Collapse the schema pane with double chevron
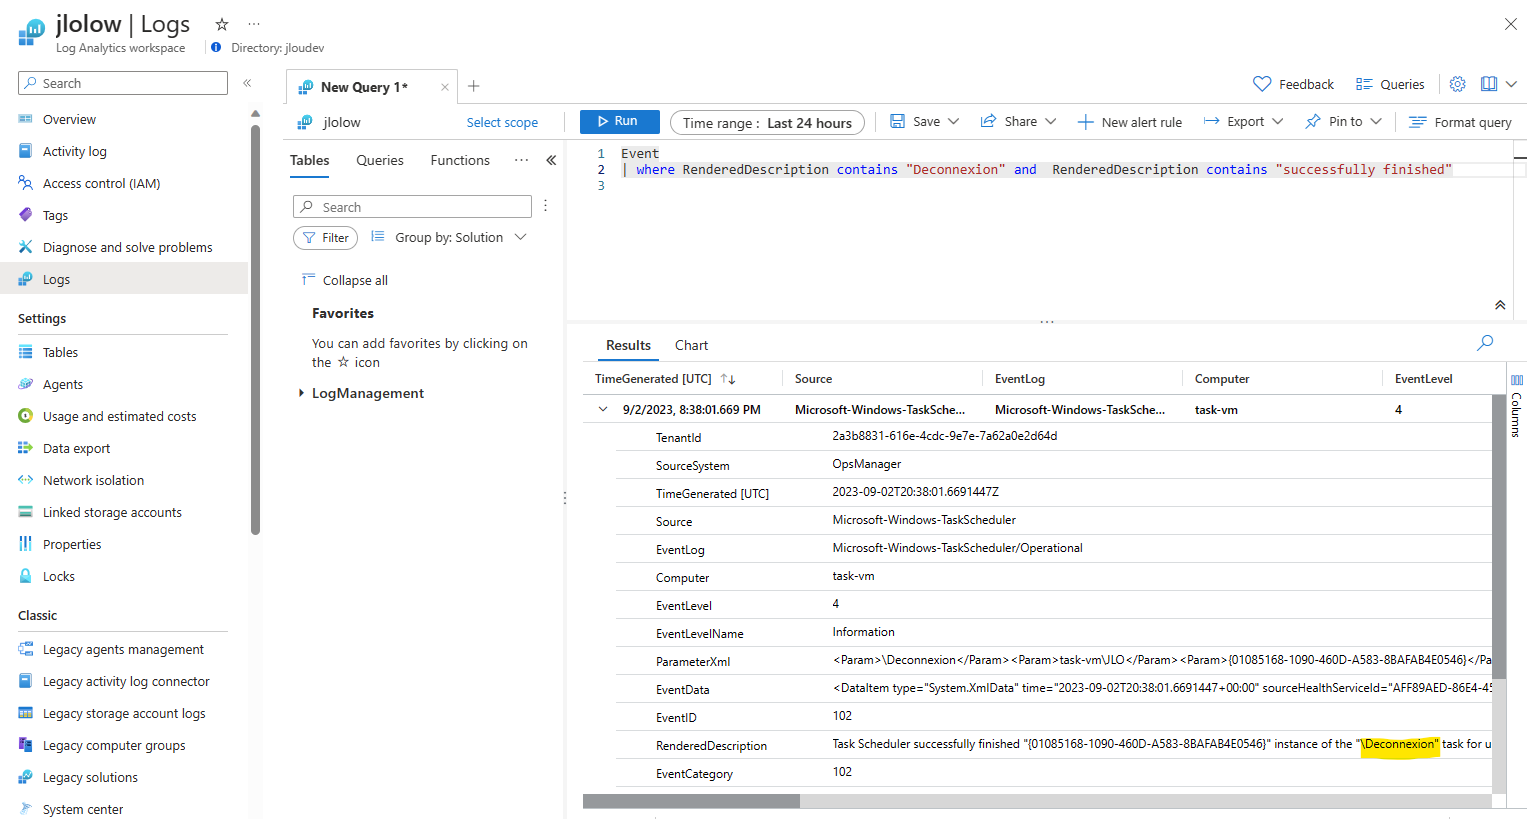The image size is (1537, 819). pyautogui.click(x=551, y=160)
